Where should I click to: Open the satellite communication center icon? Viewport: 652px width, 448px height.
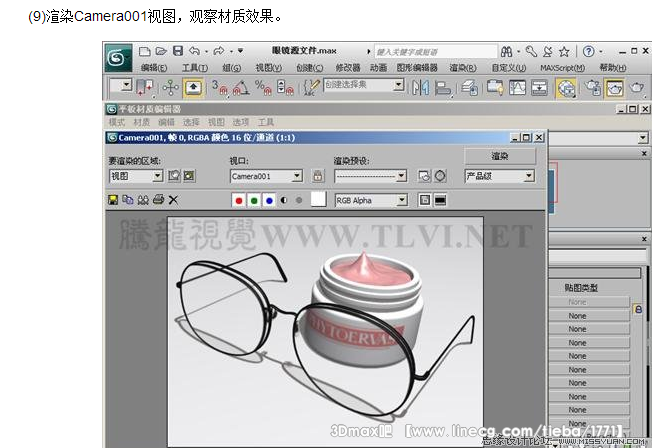548,52
